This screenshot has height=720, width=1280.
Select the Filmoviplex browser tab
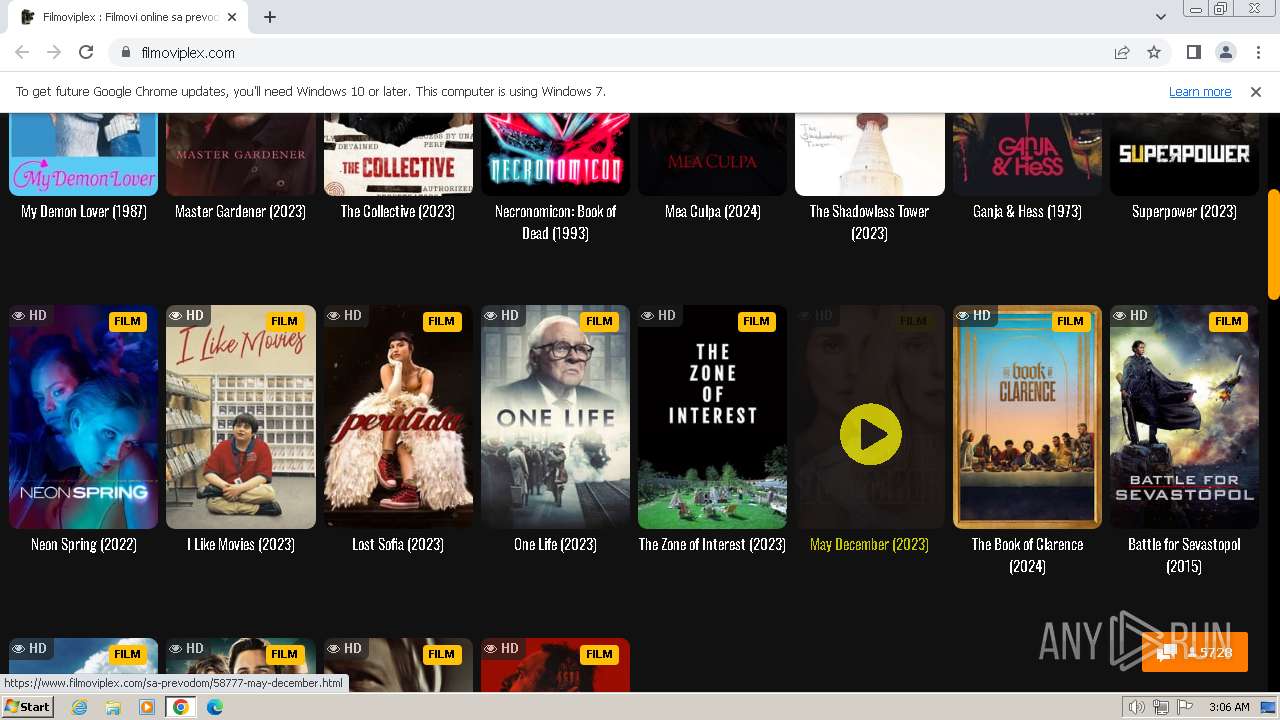130,17
